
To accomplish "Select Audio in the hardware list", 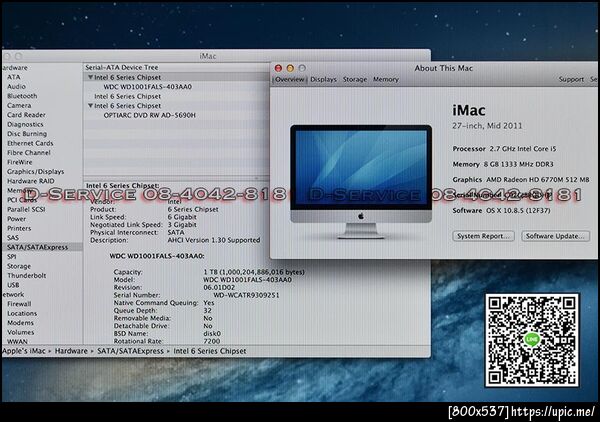I will click(x=16, y=86).
